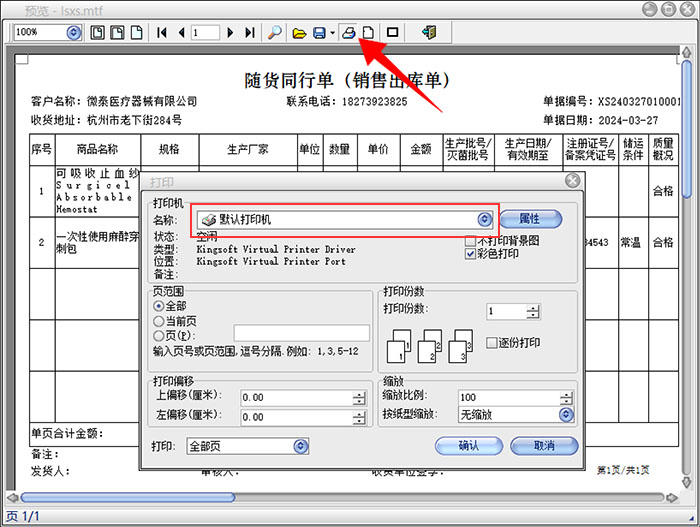The height and width of the screenshot is (527, 700).
Task: Click the save floppy disk icon
Action: point(318,33)
